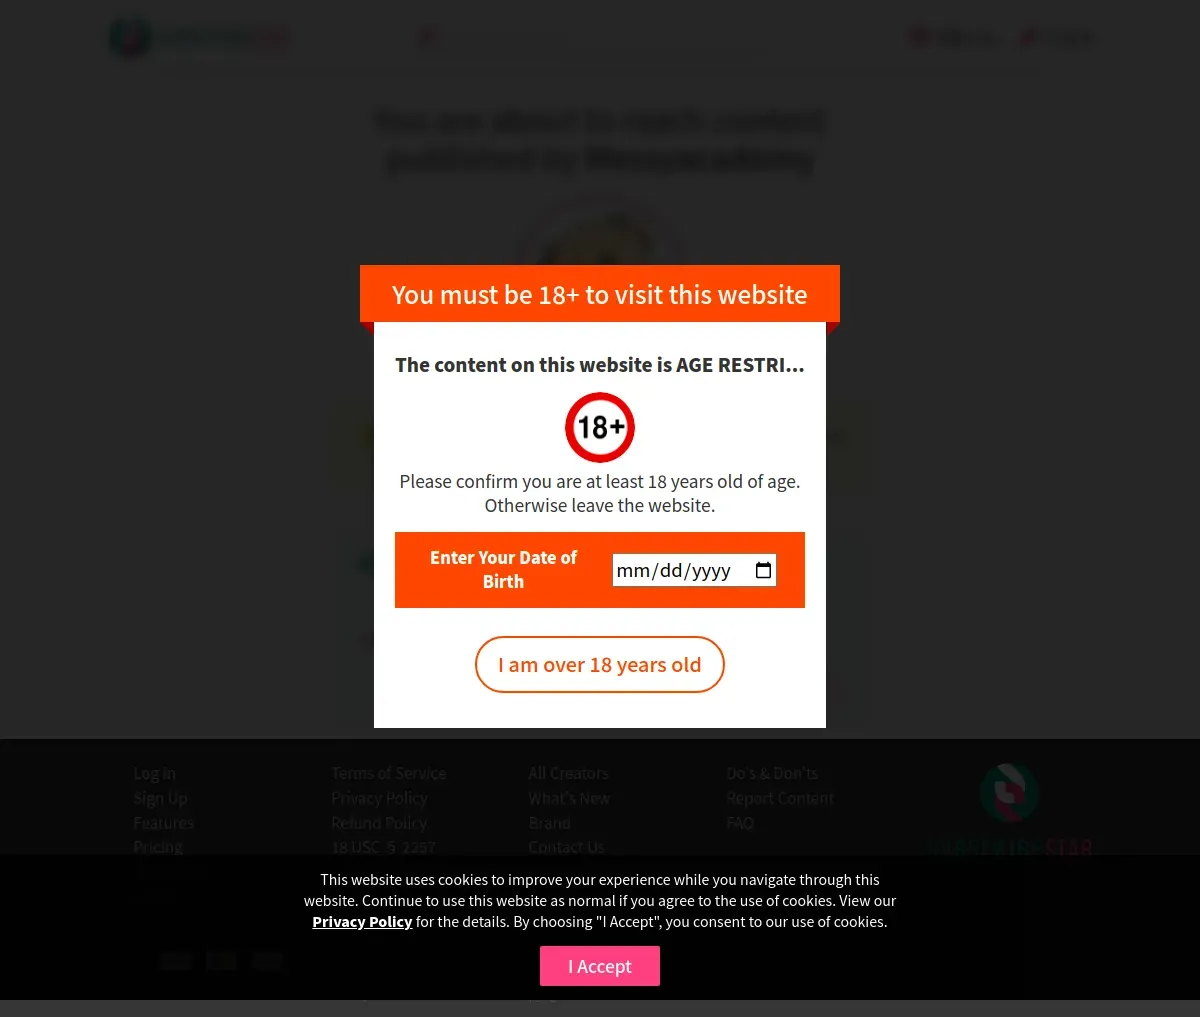Open What's New footer link
Viewport: 1200px width, 1017px height.
coord(569,798)
